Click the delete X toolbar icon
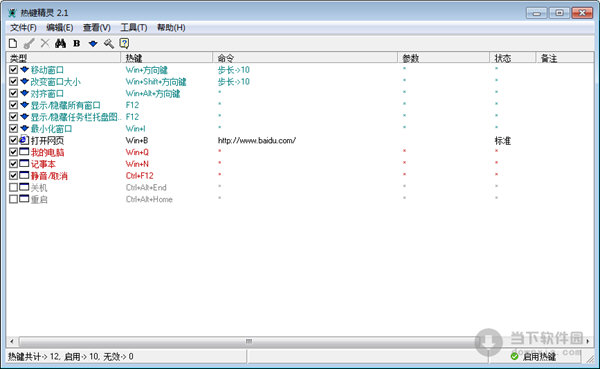 click(x=45, y=43)
